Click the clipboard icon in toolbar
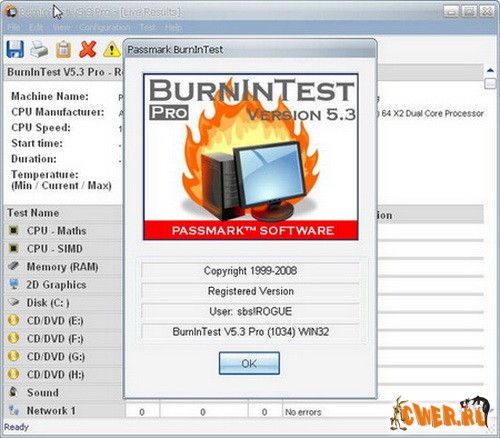Screen dimensions: 500x438 pos(63,49)
